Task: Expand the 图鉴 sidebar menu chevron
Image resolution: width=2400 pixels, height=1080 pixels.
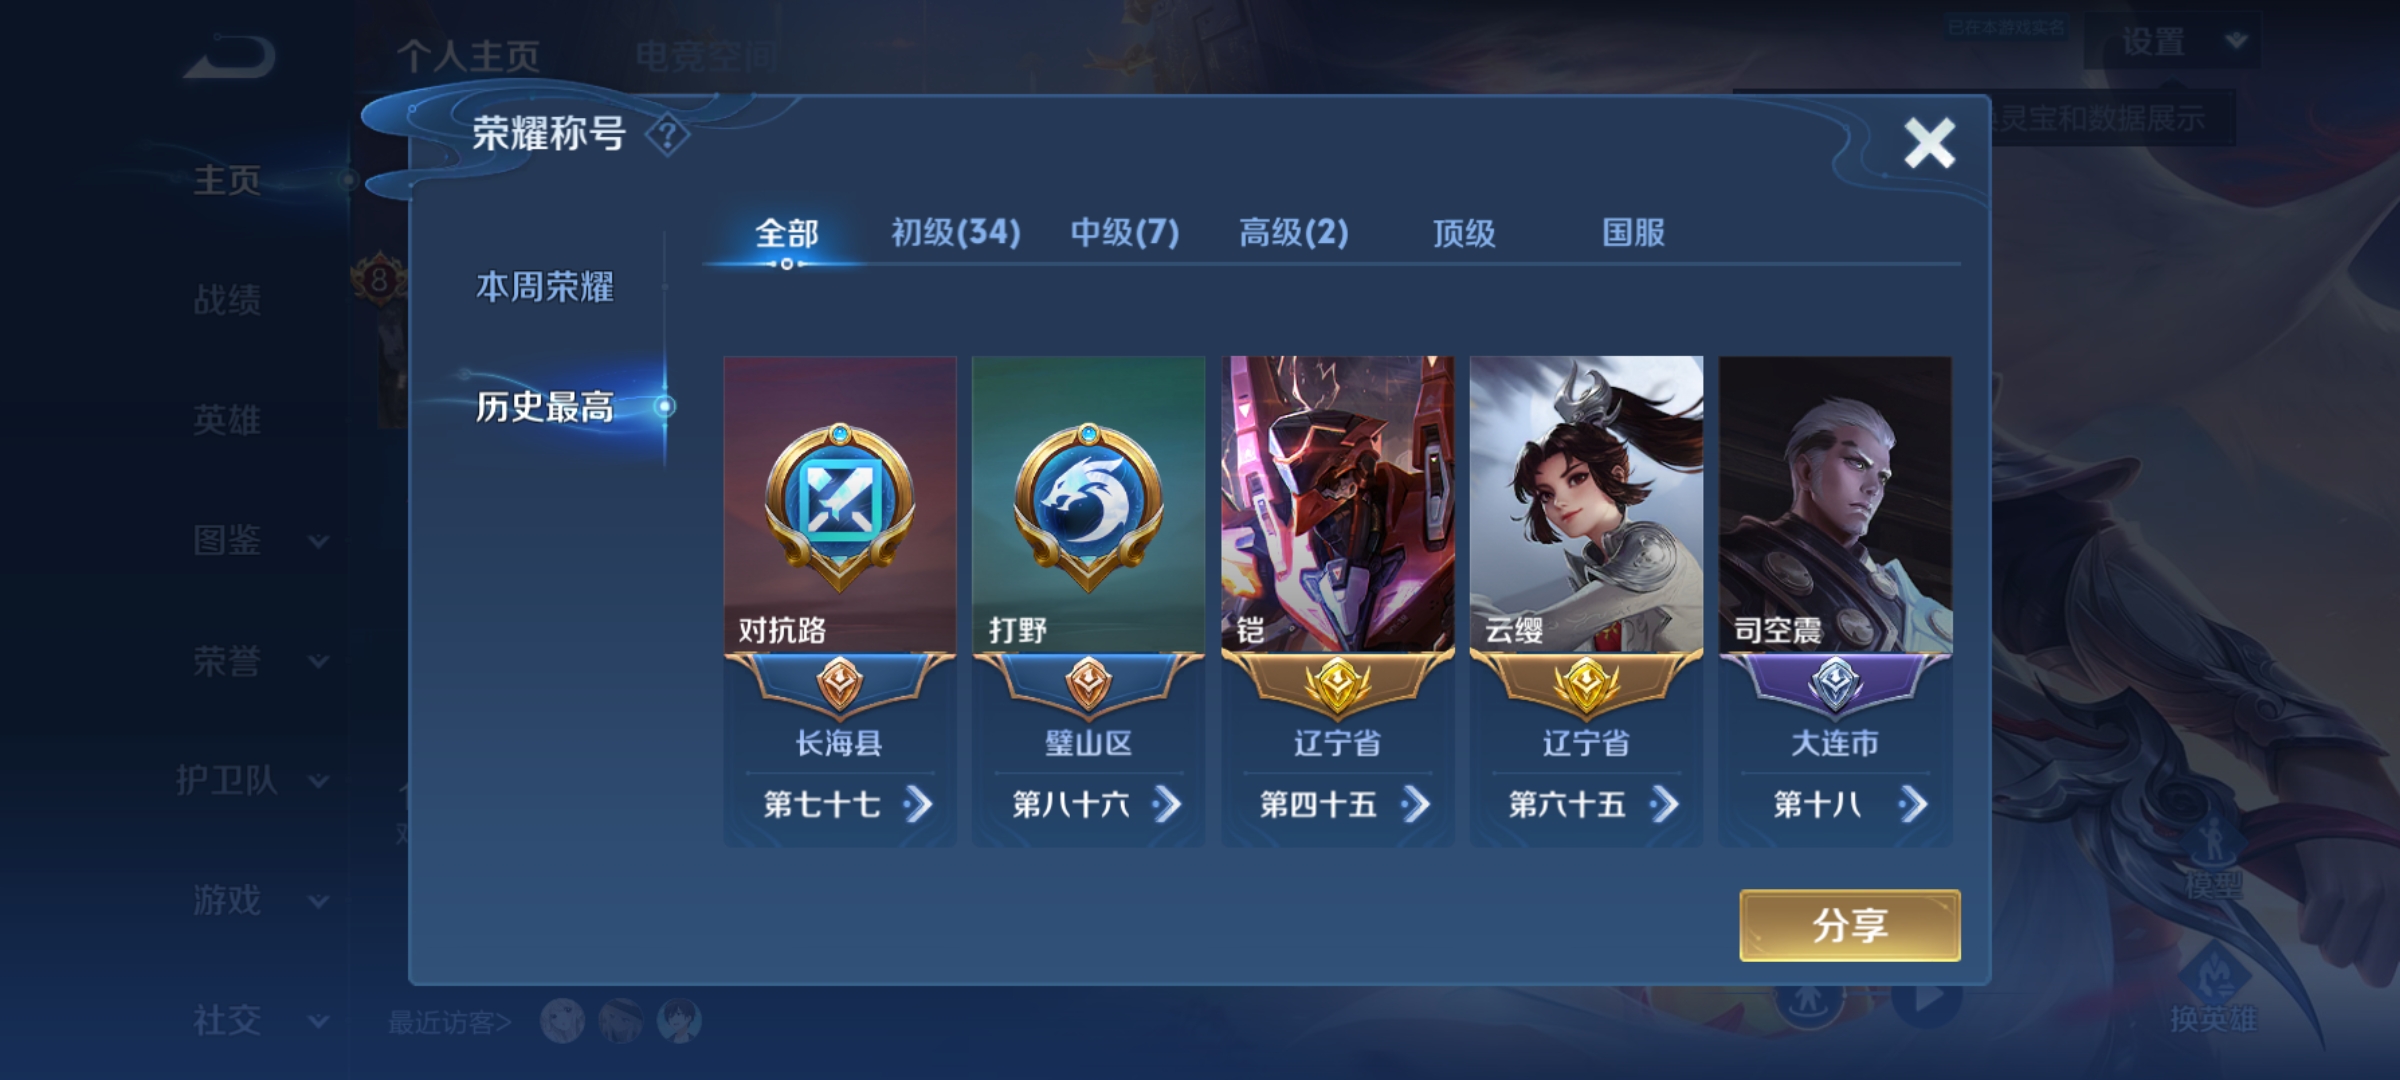Action: click(x=318, y=542)
